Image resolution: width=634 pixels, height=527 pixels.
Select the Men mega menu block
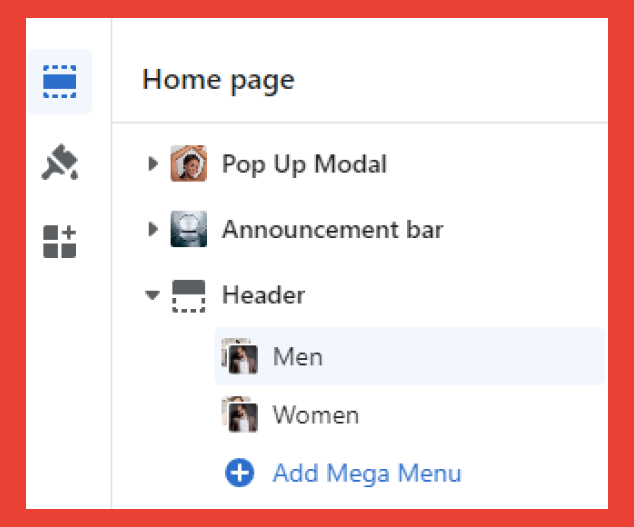click(409, 356)
